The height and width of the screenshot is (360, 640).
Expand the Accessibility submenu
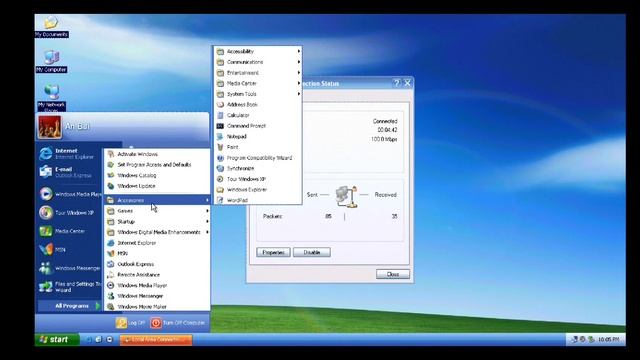(x=258, y=51)
